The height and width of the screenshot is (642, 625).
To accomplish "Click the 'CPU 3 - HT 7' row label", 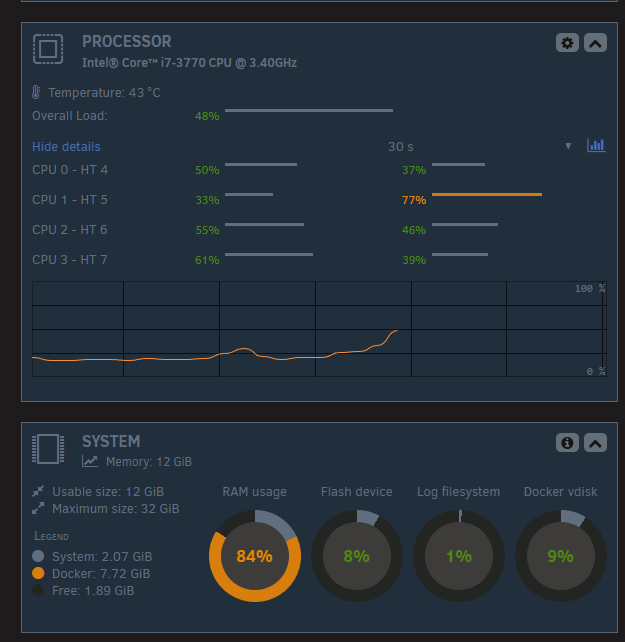I will (x=70, y=260).
